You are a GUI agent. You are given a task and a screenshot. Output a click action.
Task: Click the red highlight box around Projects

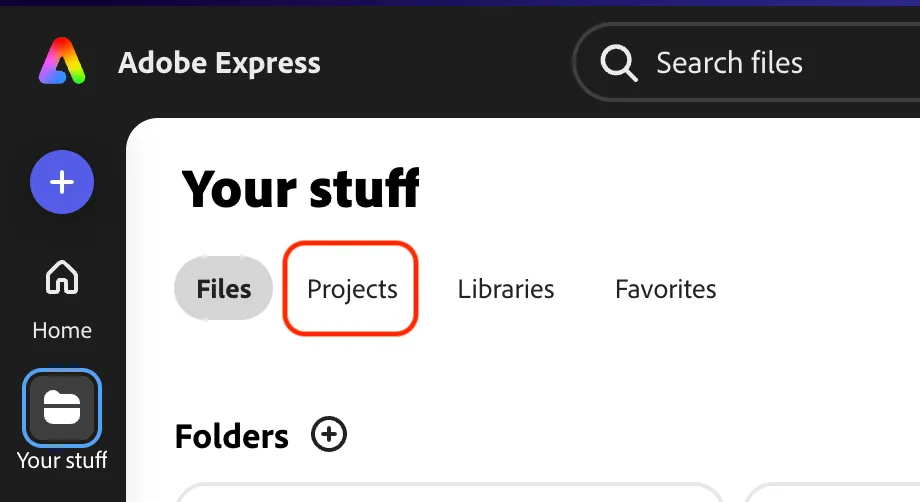(x=350, y=289)
